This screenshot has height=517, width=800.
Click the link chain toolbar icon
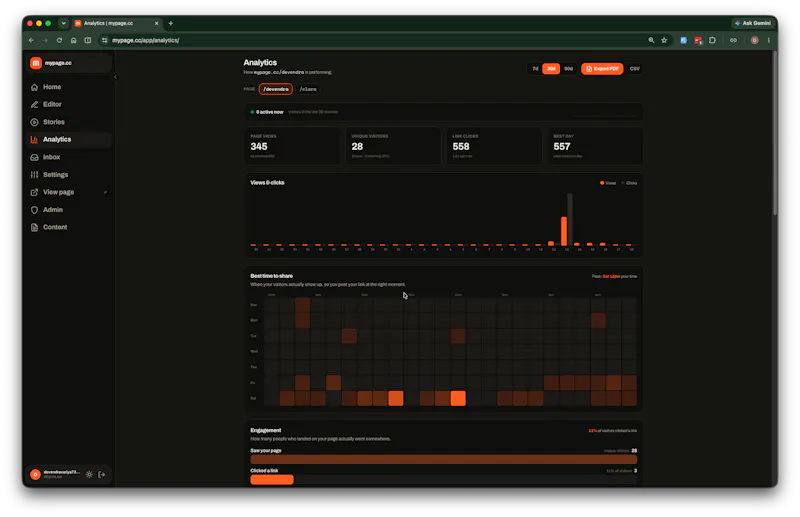[x=733, y=40]
